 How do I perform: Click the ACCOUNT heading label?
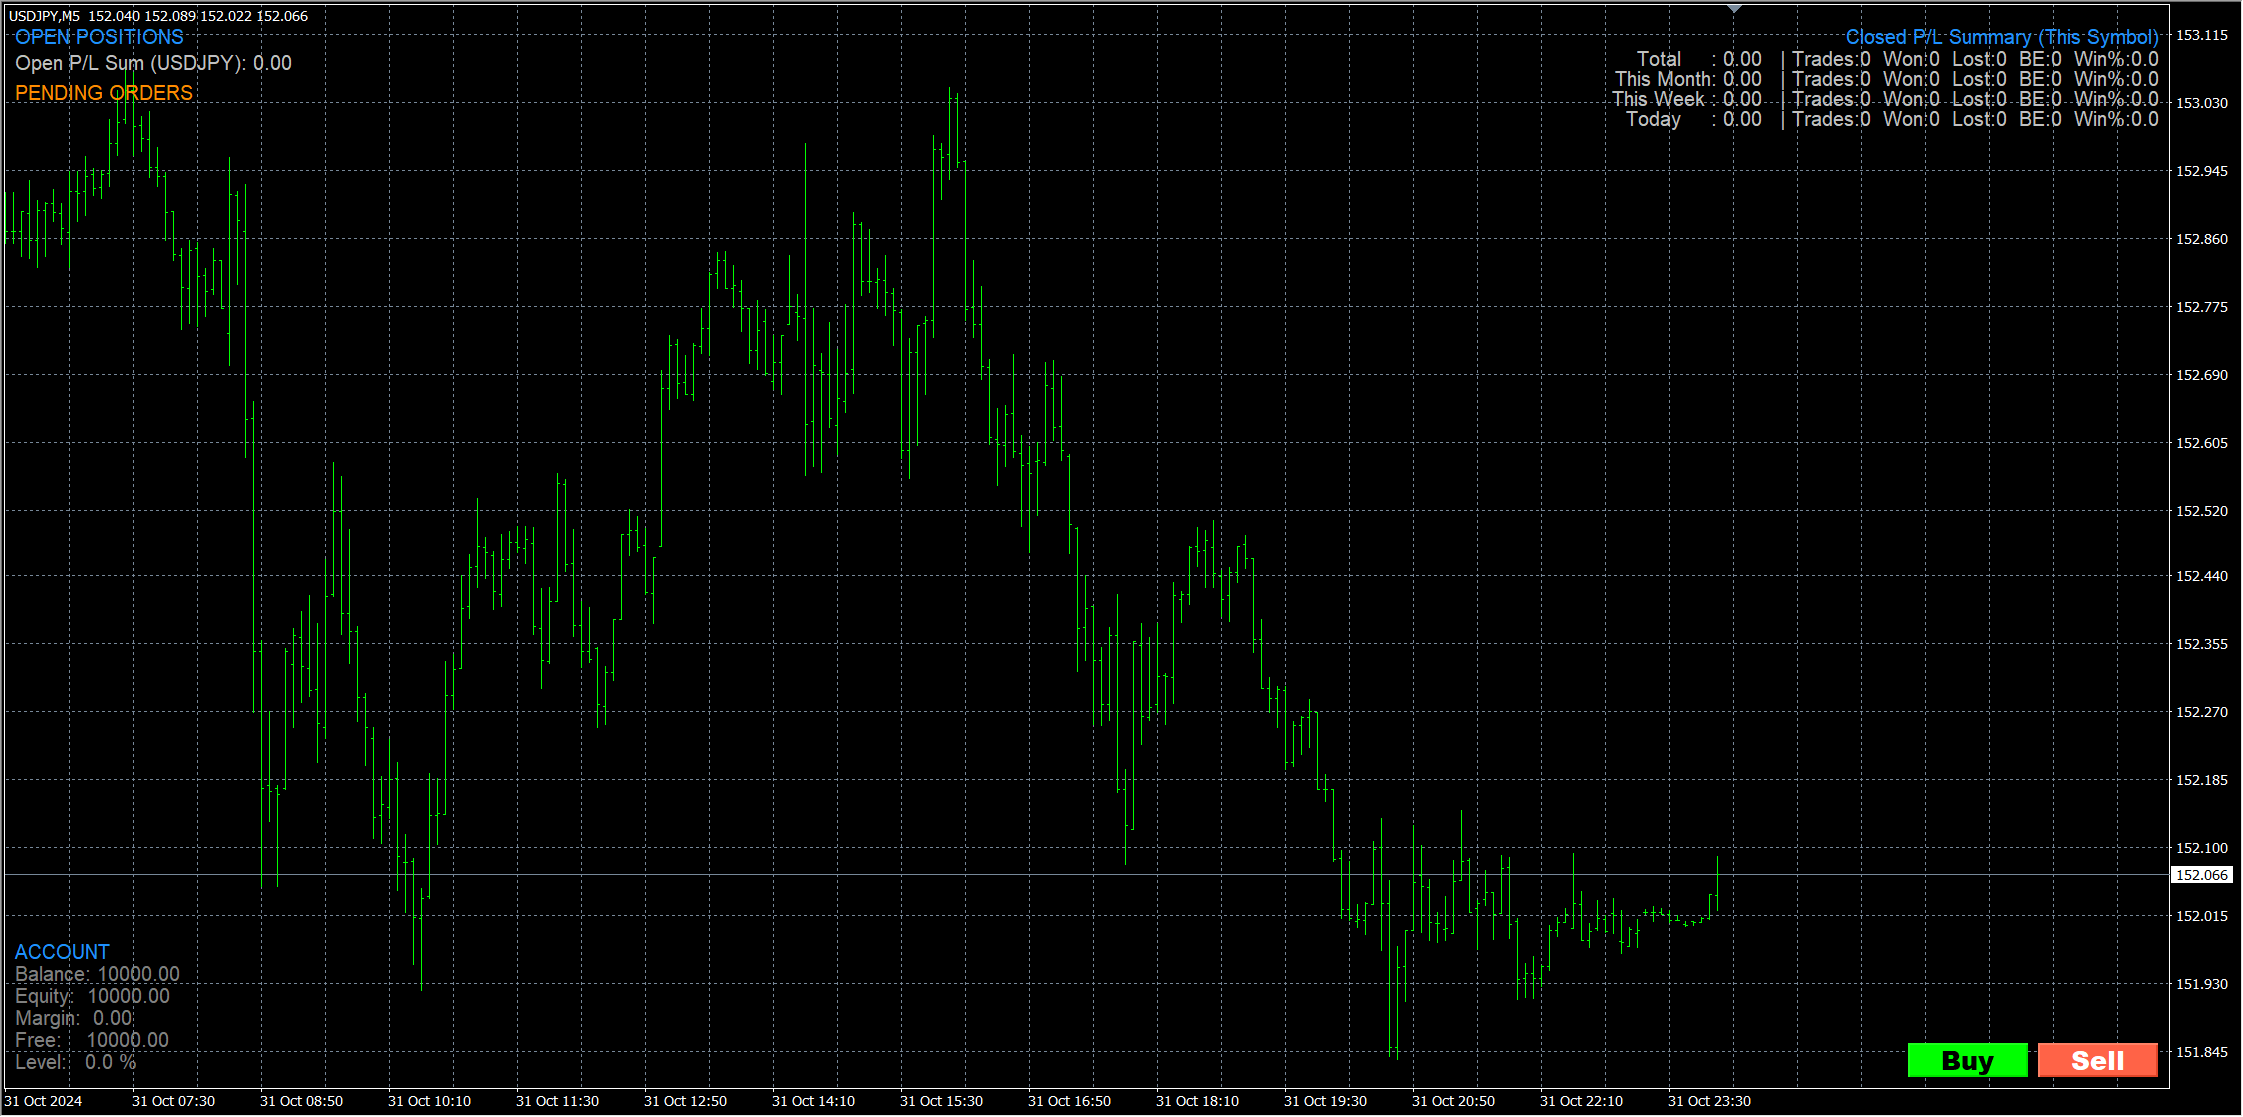pos(62,952)
